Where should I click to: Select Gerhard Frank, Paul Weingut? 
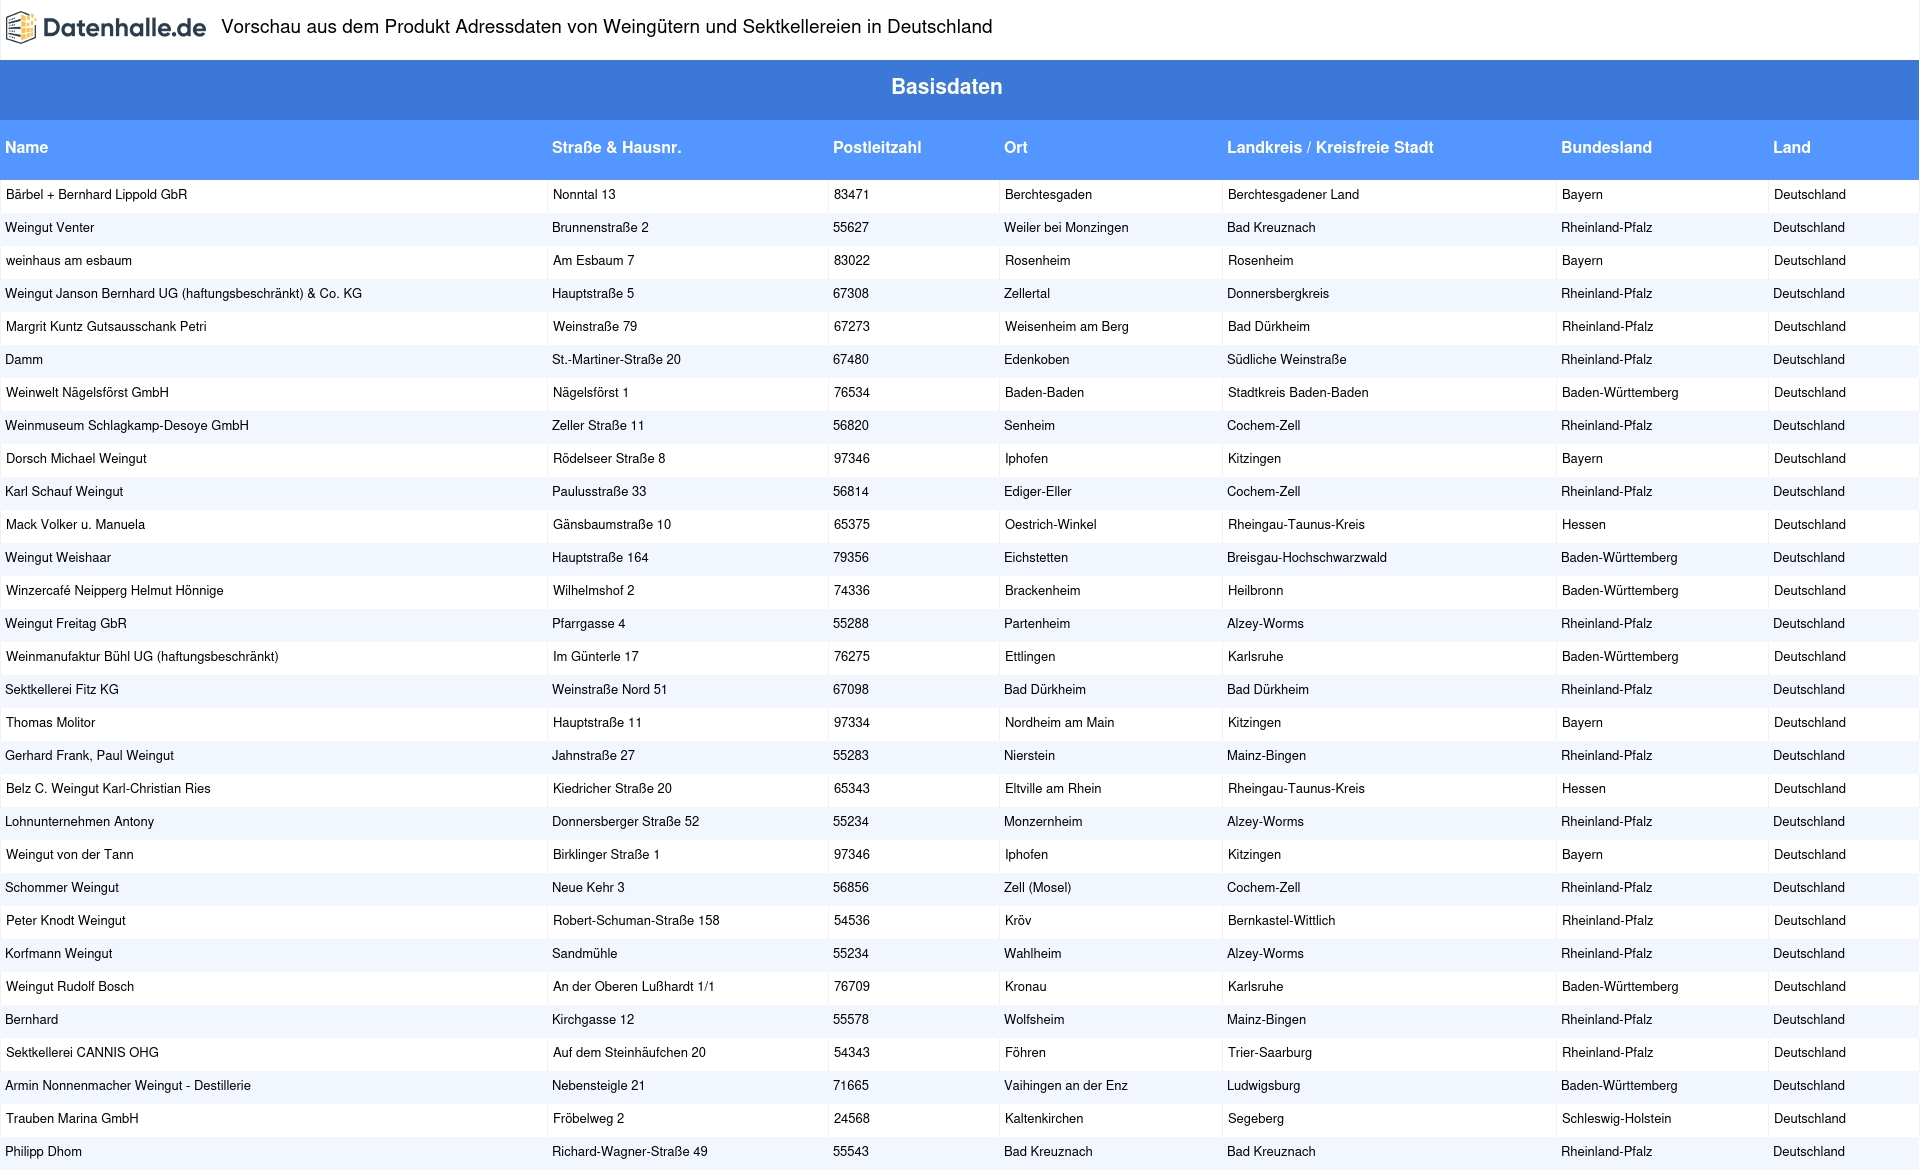point(89,756)
